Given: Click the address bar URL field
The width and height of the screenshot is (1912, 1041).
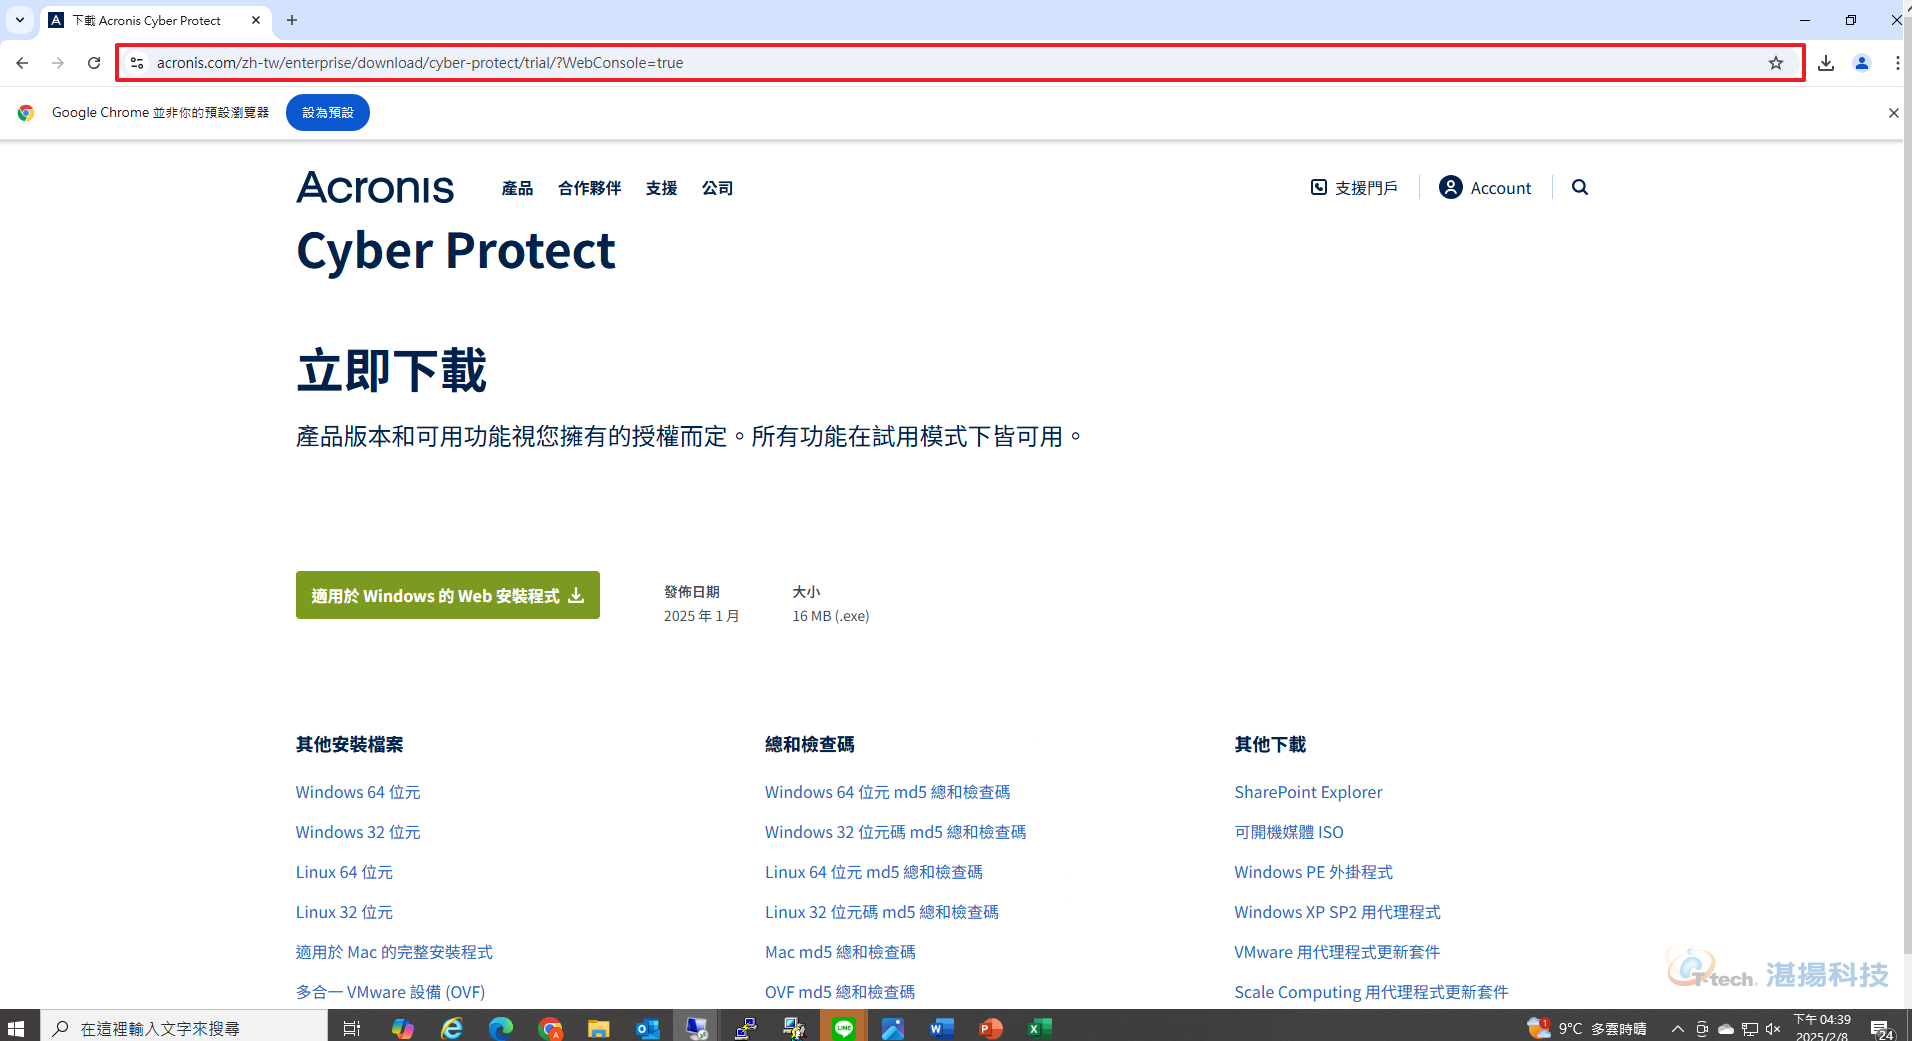Looking at the screenshot, I should pyautogui.click(x=960, y=63).
